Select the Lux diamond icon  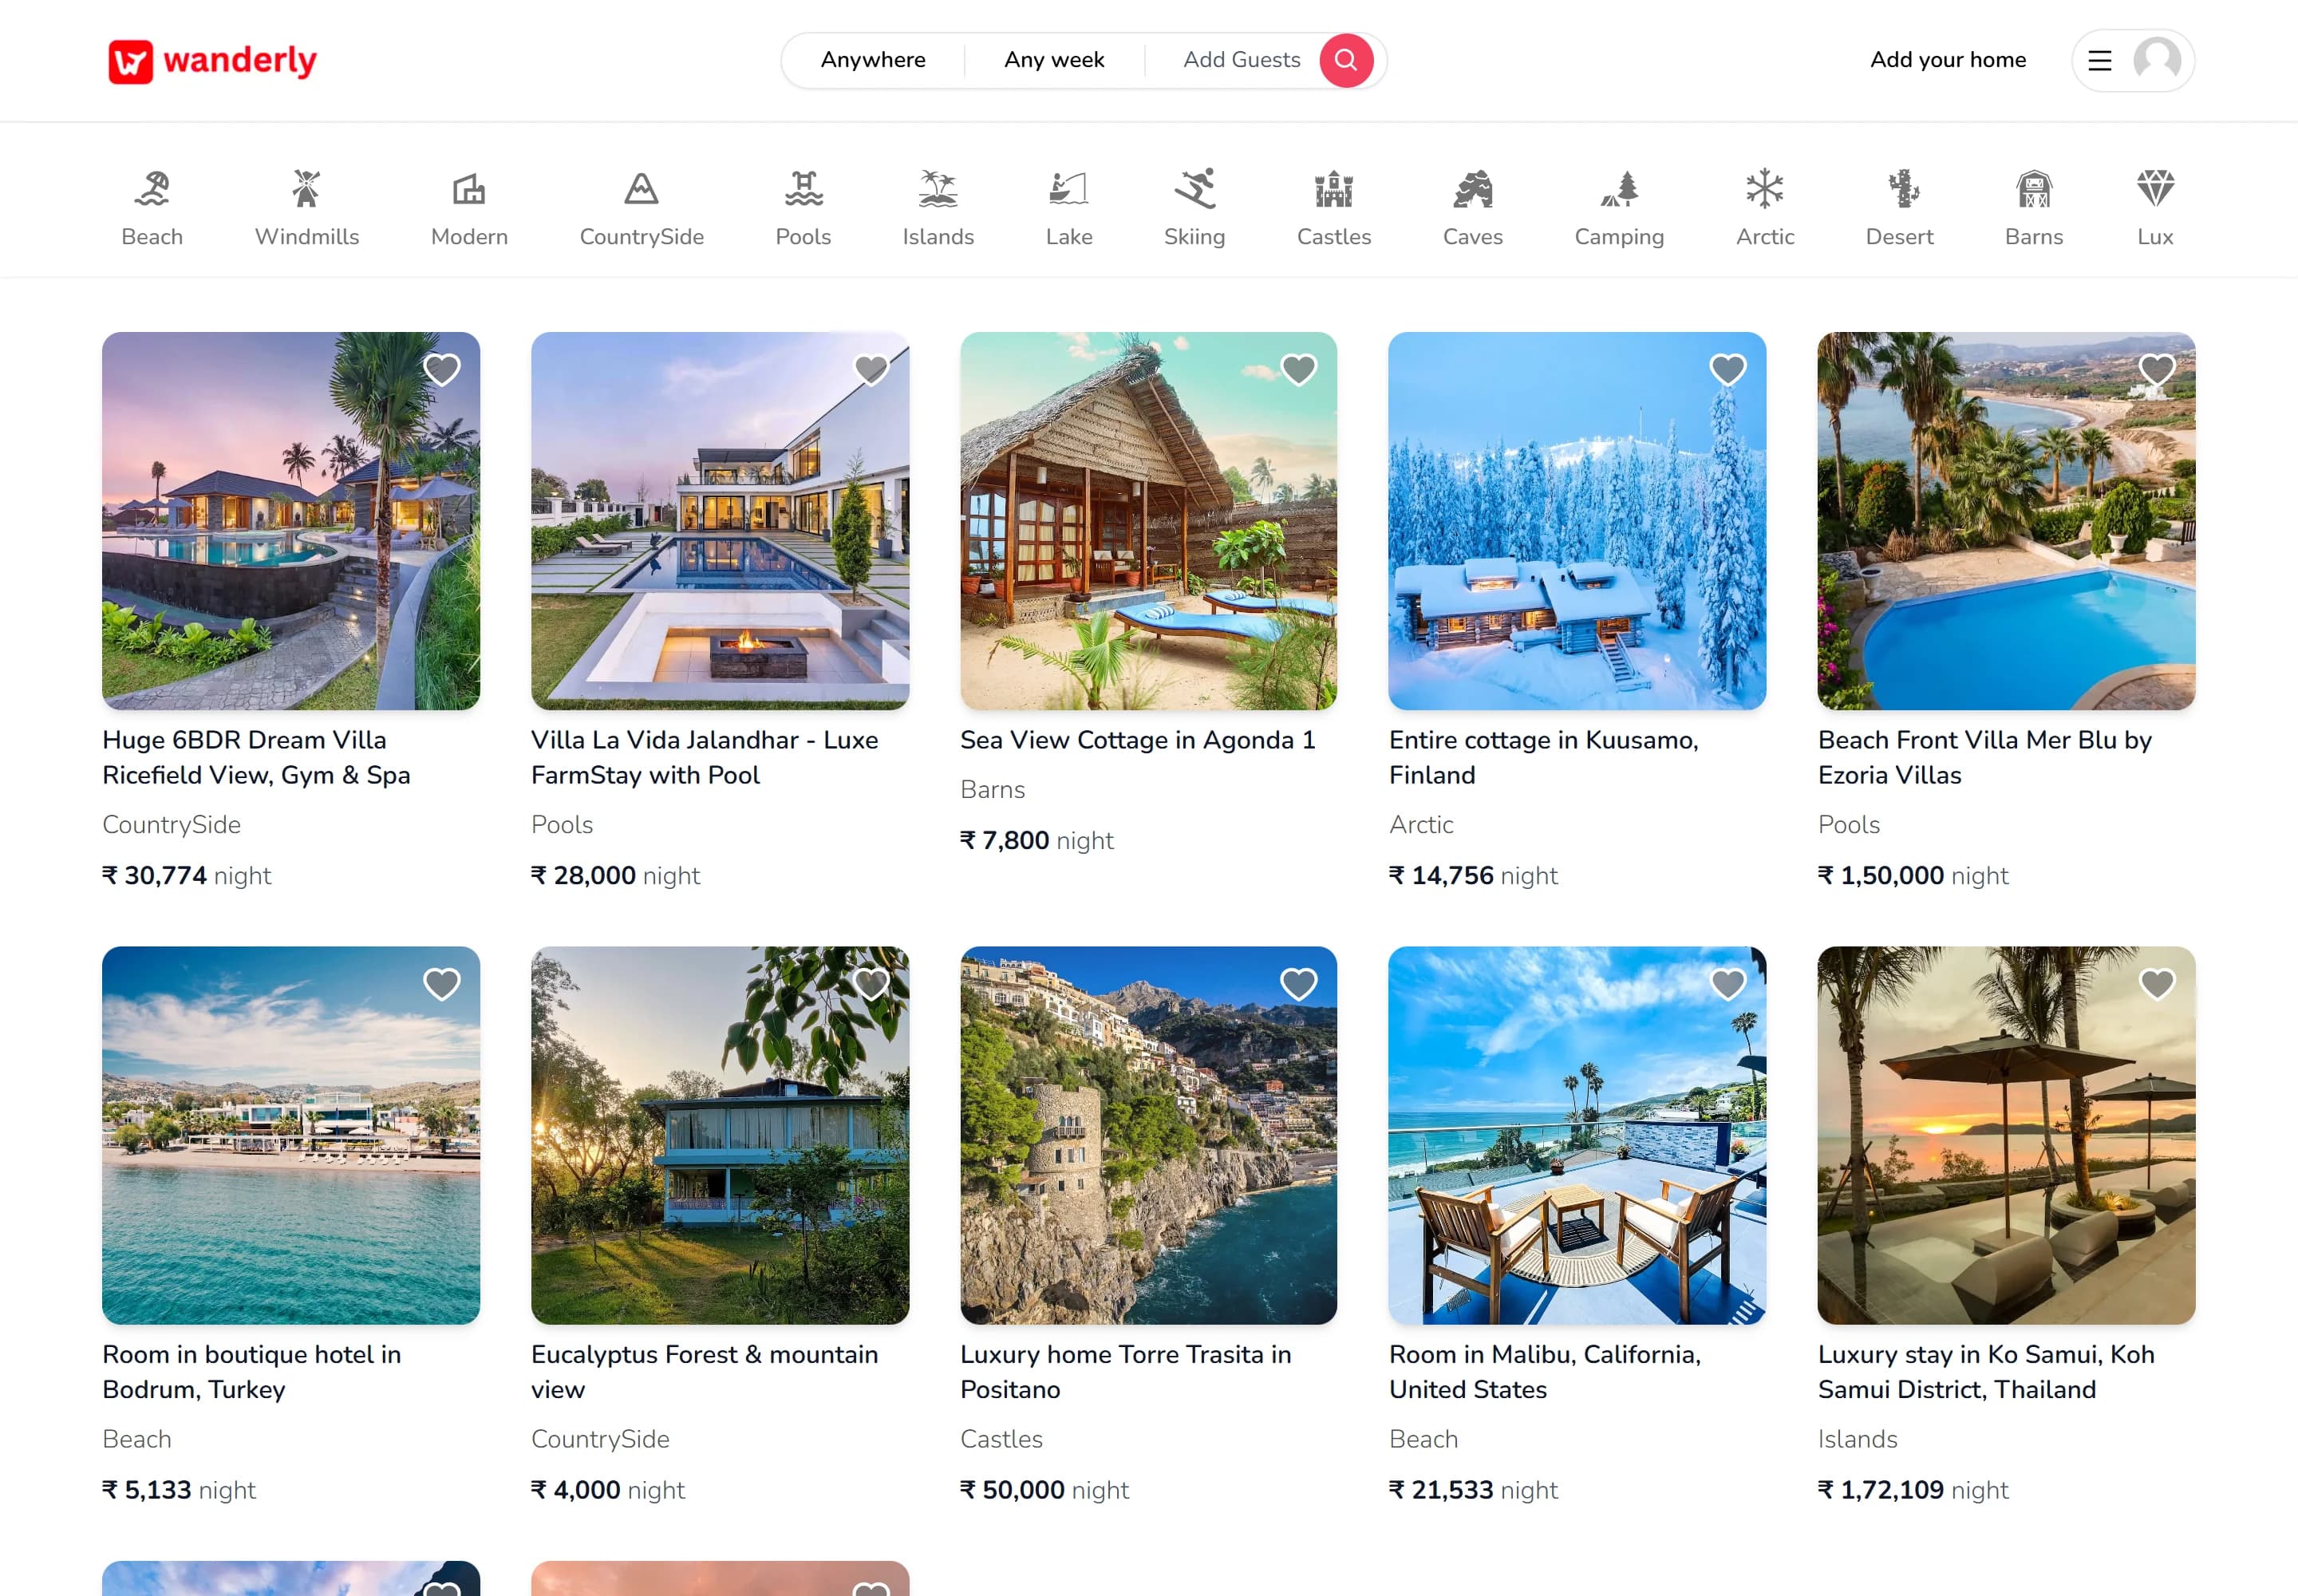[x=2155, y=188]
